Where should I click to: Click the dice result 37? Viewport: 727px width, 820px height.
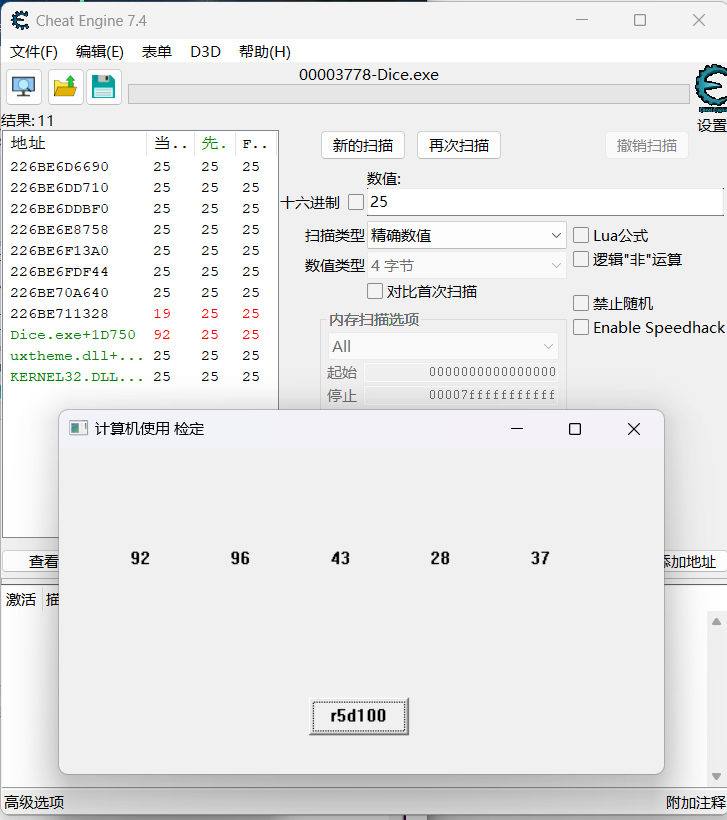point(540,558)
